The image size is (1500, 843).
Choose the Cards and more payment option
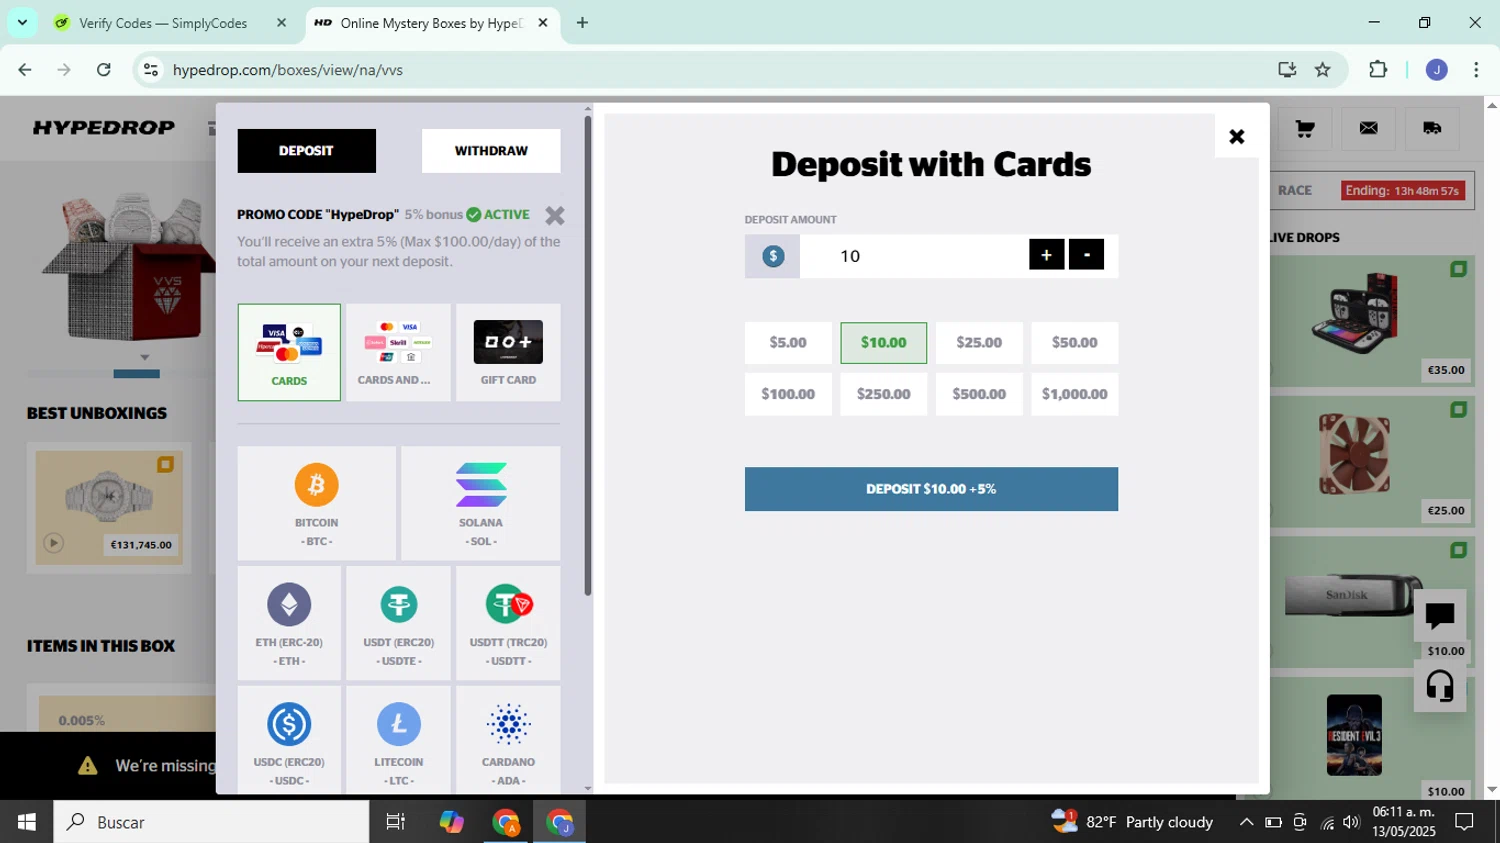(398, 352)
